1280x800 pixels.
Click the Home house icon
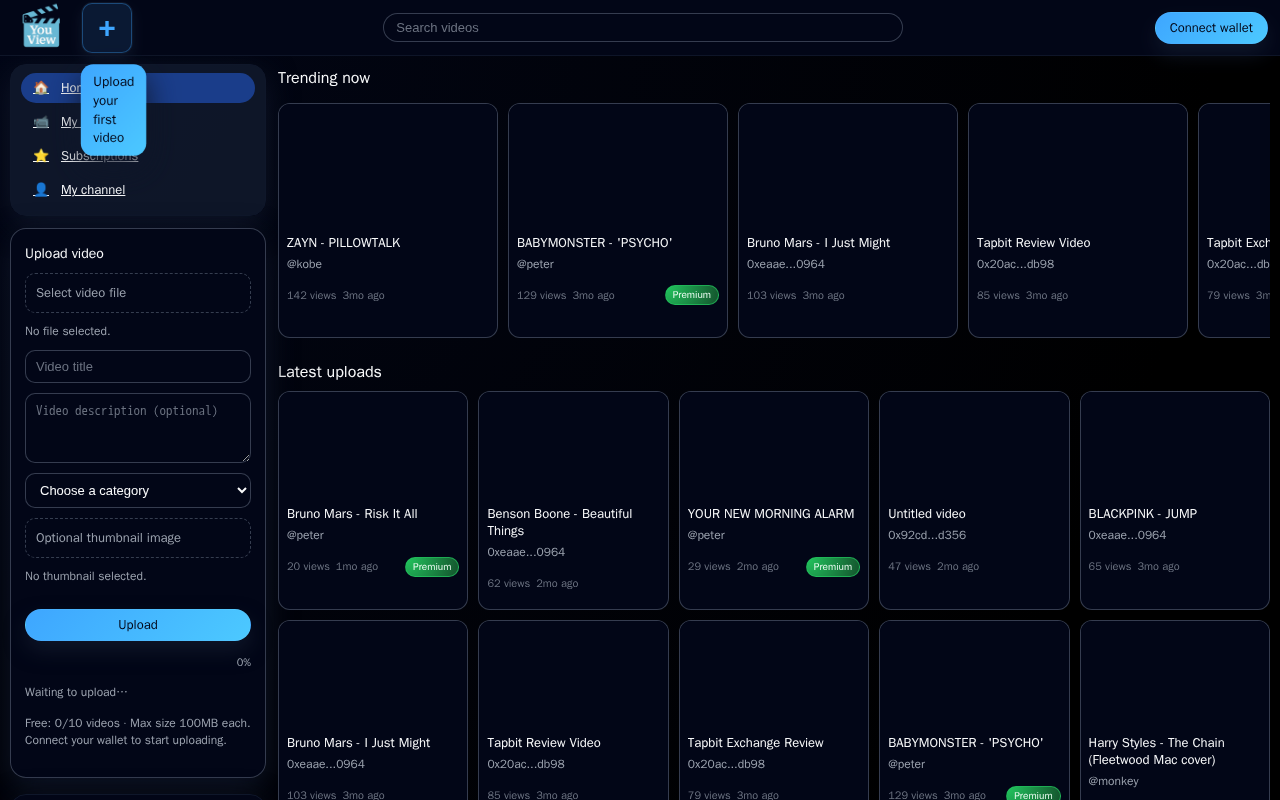coord(41,88)
